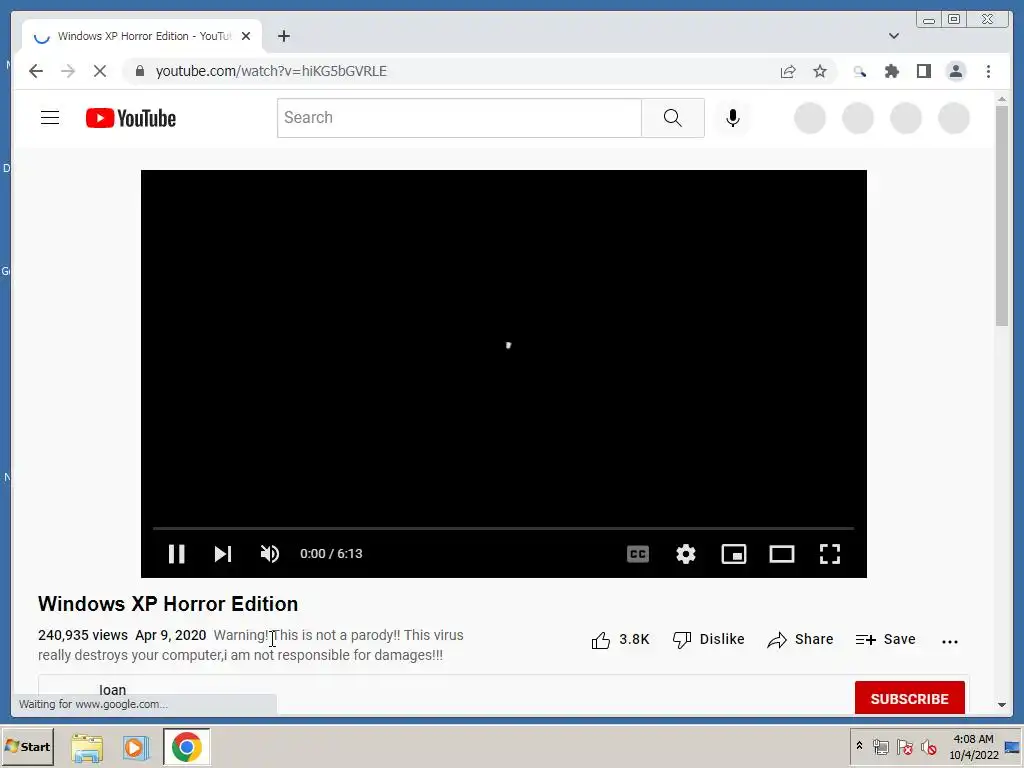Switch to theater mode

click(x=782, y=554)
